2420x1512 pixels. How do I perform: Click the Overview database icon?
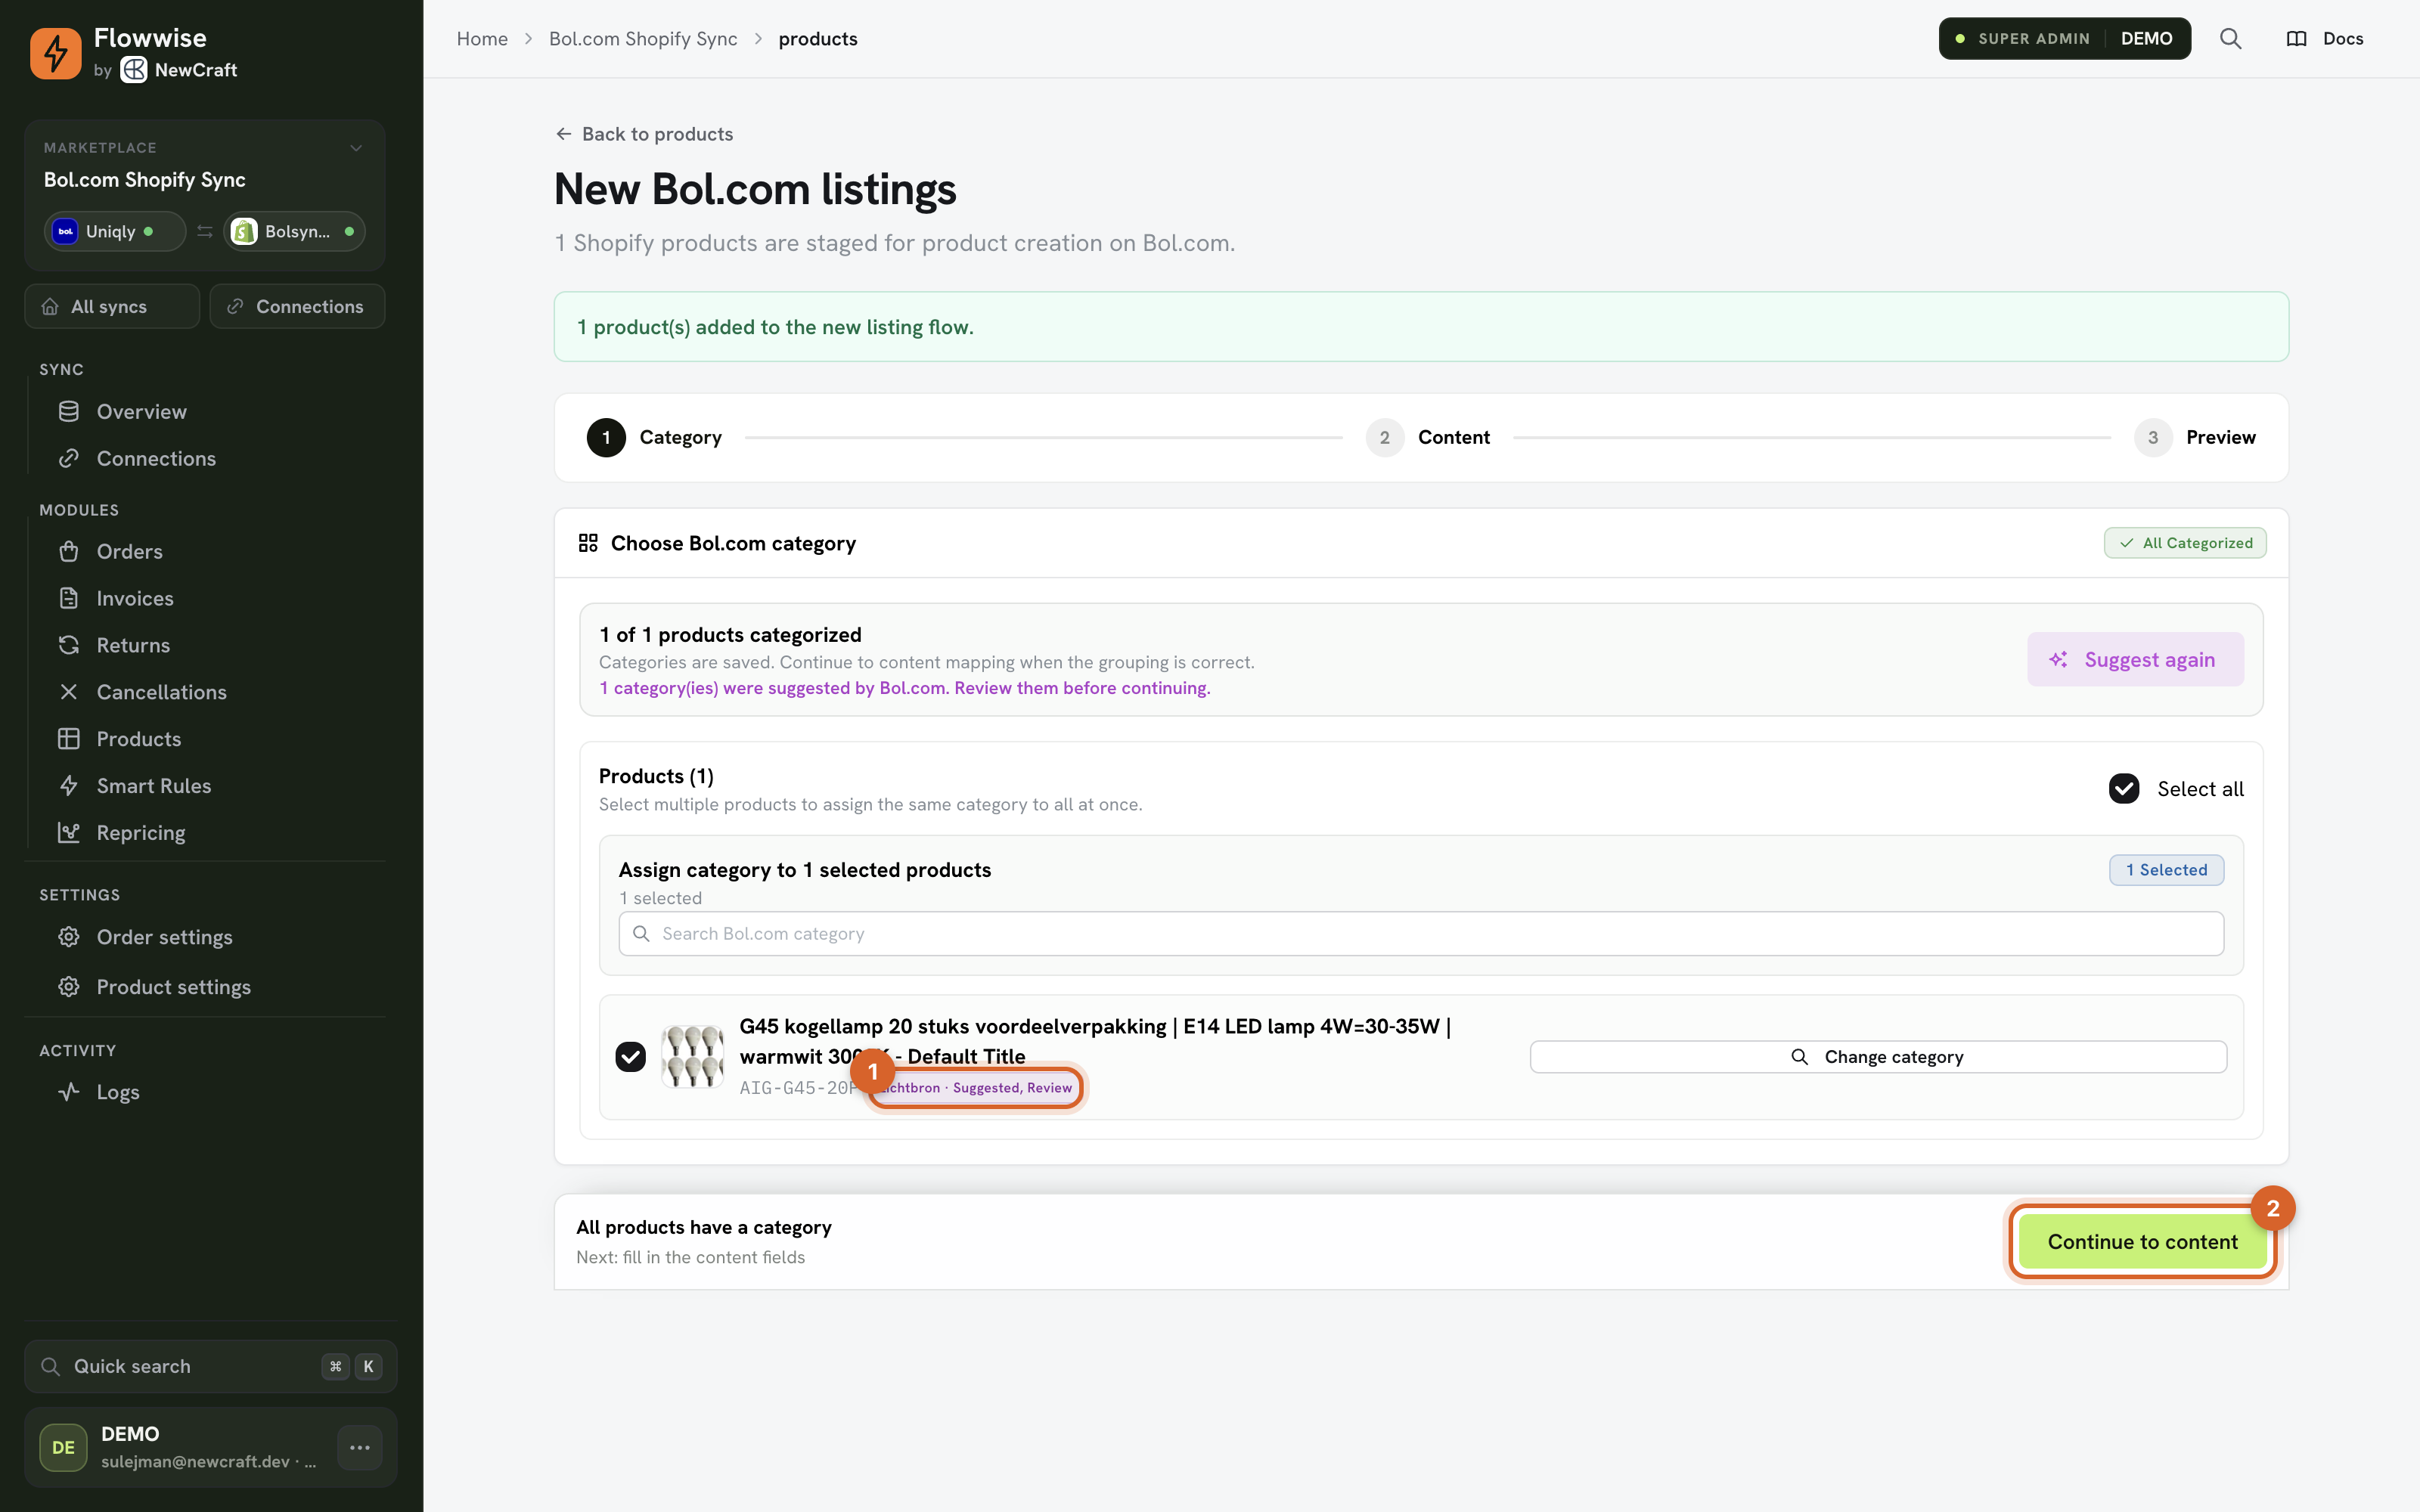pyautogui.click(x=69, y=412)
